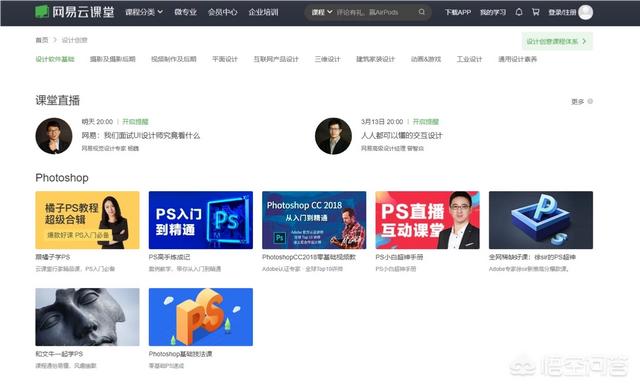Click the subtitle starting with Adobe认证专家
This screenshot has width=640, height=388.
302,269
